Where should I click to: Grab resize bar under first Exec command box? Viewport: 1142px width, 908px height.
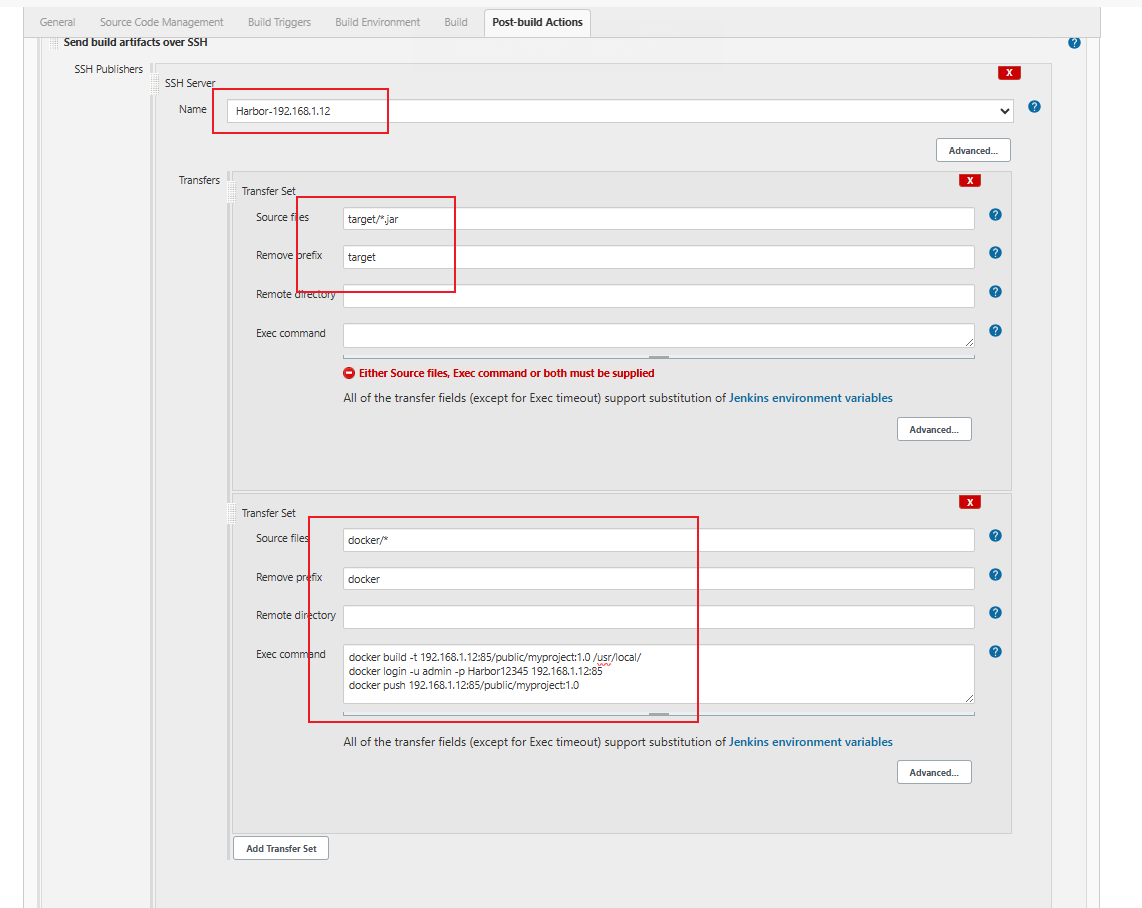pos(658,357)
